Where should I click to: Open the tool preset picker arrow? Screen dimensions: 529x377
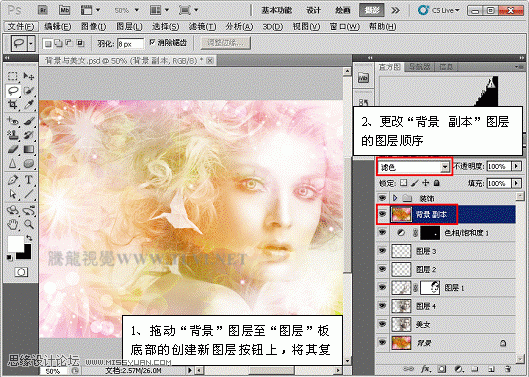click(31, 44)
